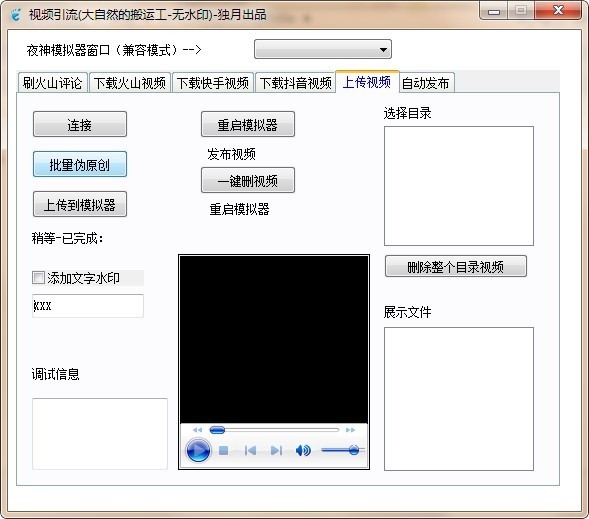
Task: Click the watermark text field containing xxx
Action: coord(88,306)
